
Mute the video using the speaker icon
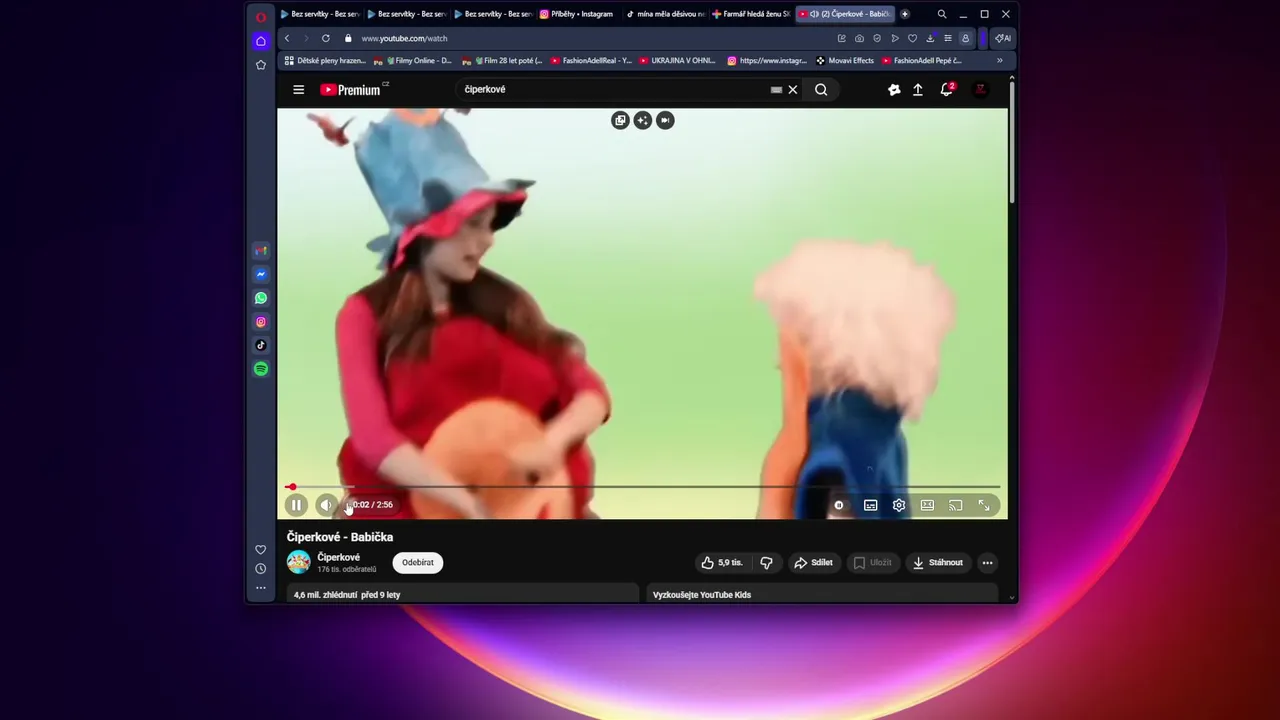(326, 505)
